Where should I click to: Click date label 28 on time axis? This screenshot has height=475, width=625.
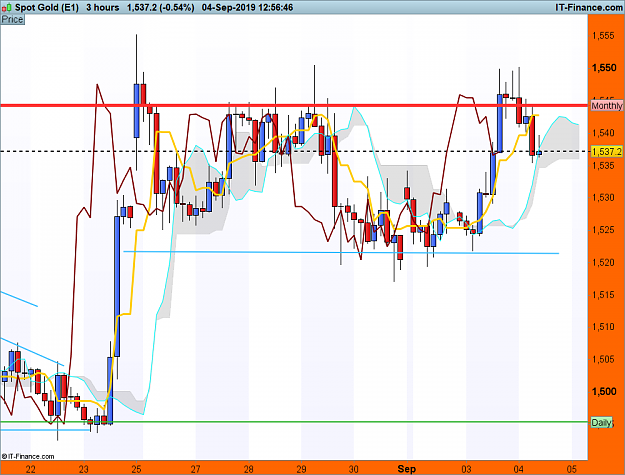(248, 469)
